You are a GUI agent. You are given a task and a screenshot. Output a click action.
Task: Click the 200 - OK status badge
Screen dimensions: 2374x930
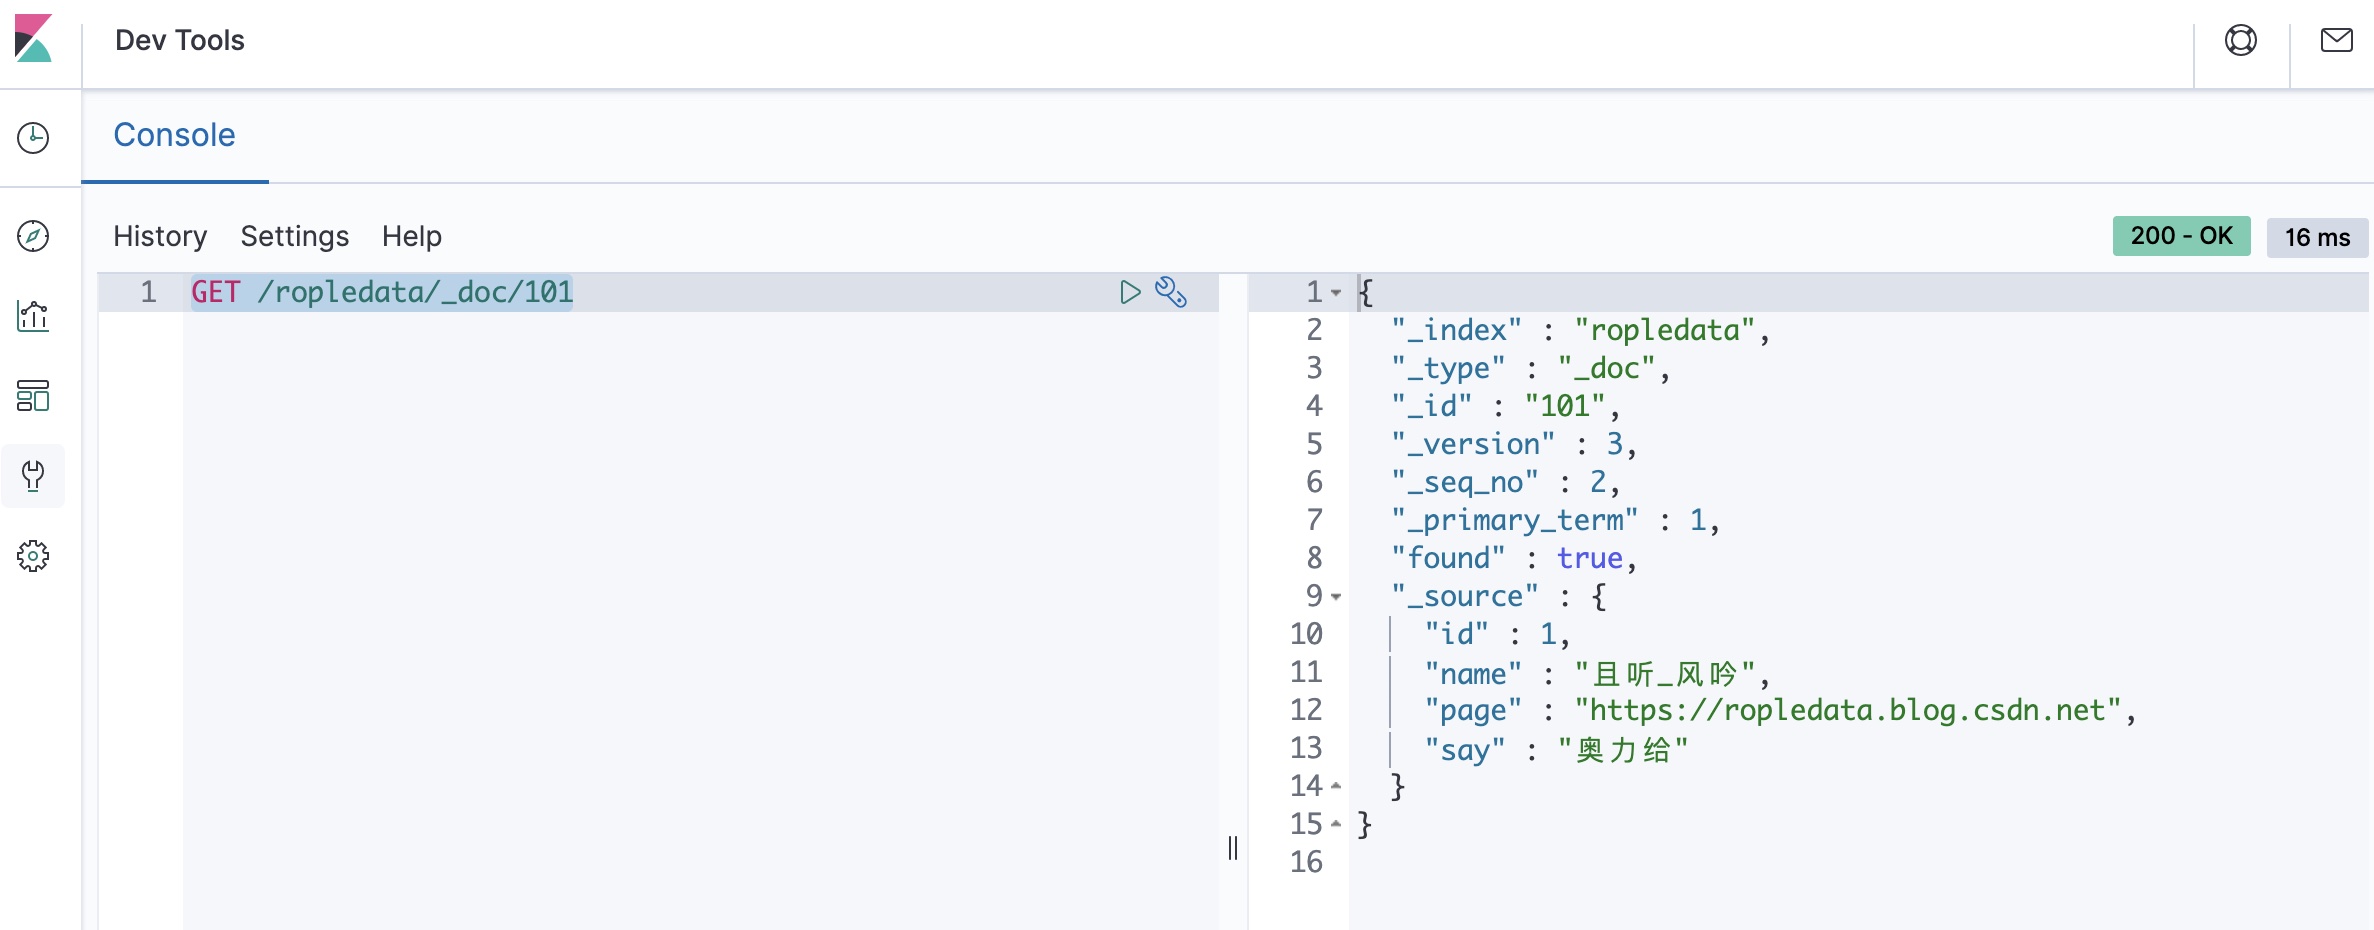pos(2181,236)
